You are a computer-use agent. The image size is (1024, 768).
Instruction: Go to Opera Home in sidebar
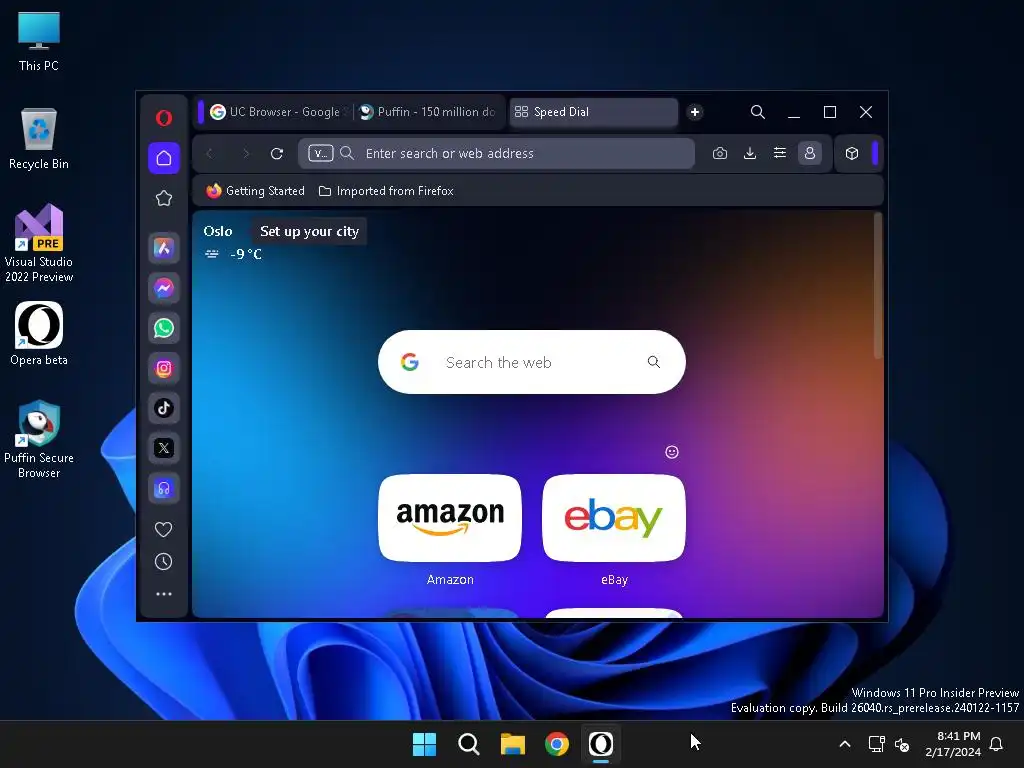click(x=164, y=158)
